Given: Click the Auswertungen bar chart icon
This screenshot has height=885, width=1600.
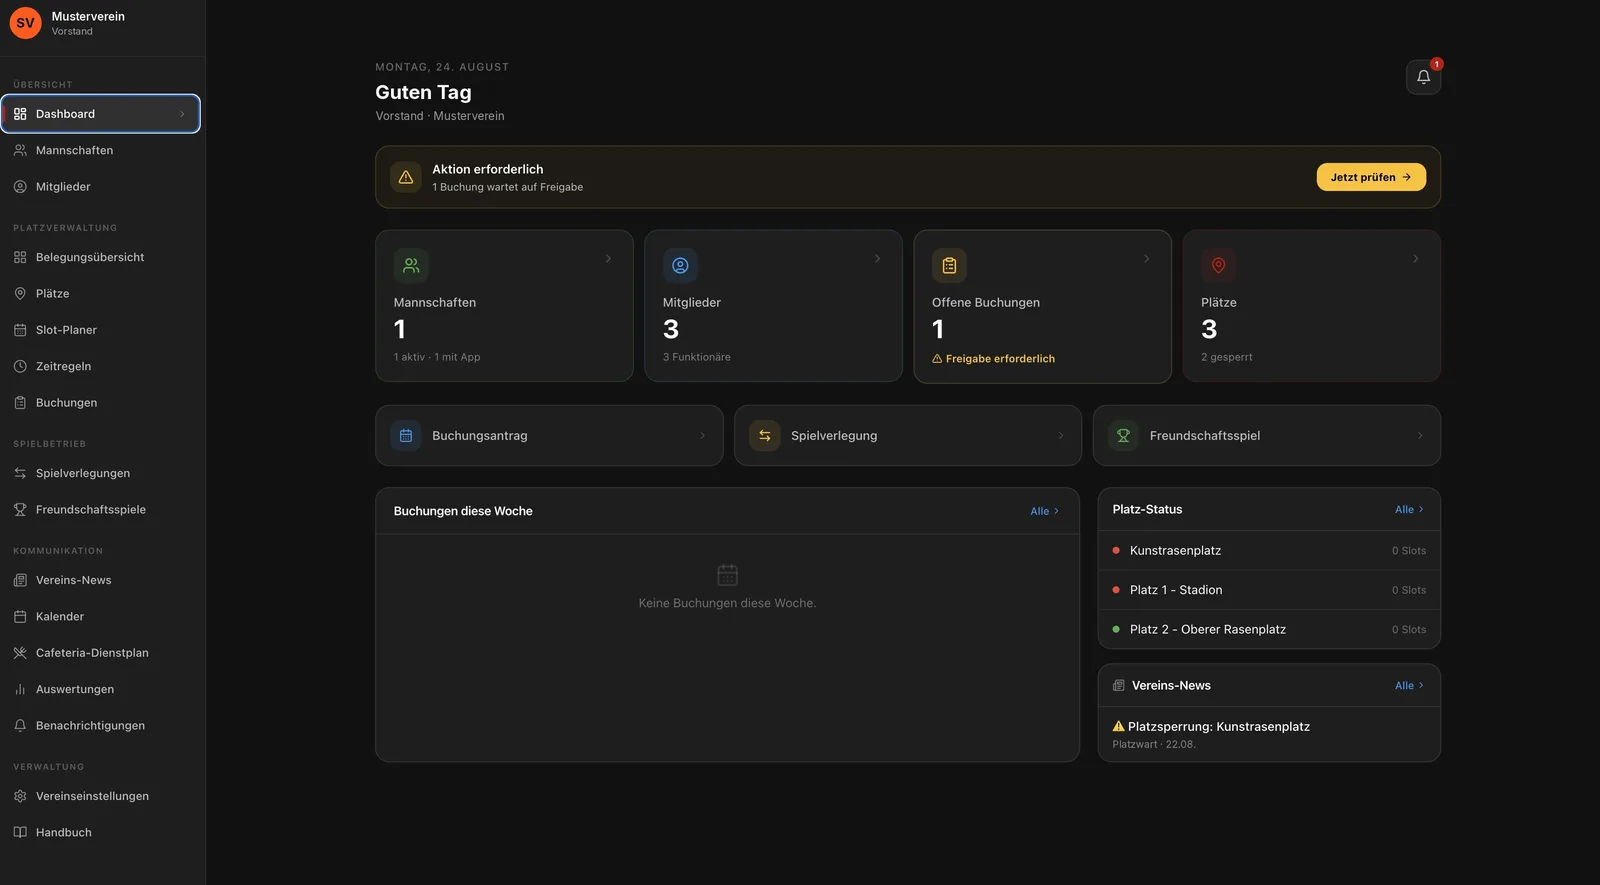Looking at the screenshot, I should tap(20, 689).
